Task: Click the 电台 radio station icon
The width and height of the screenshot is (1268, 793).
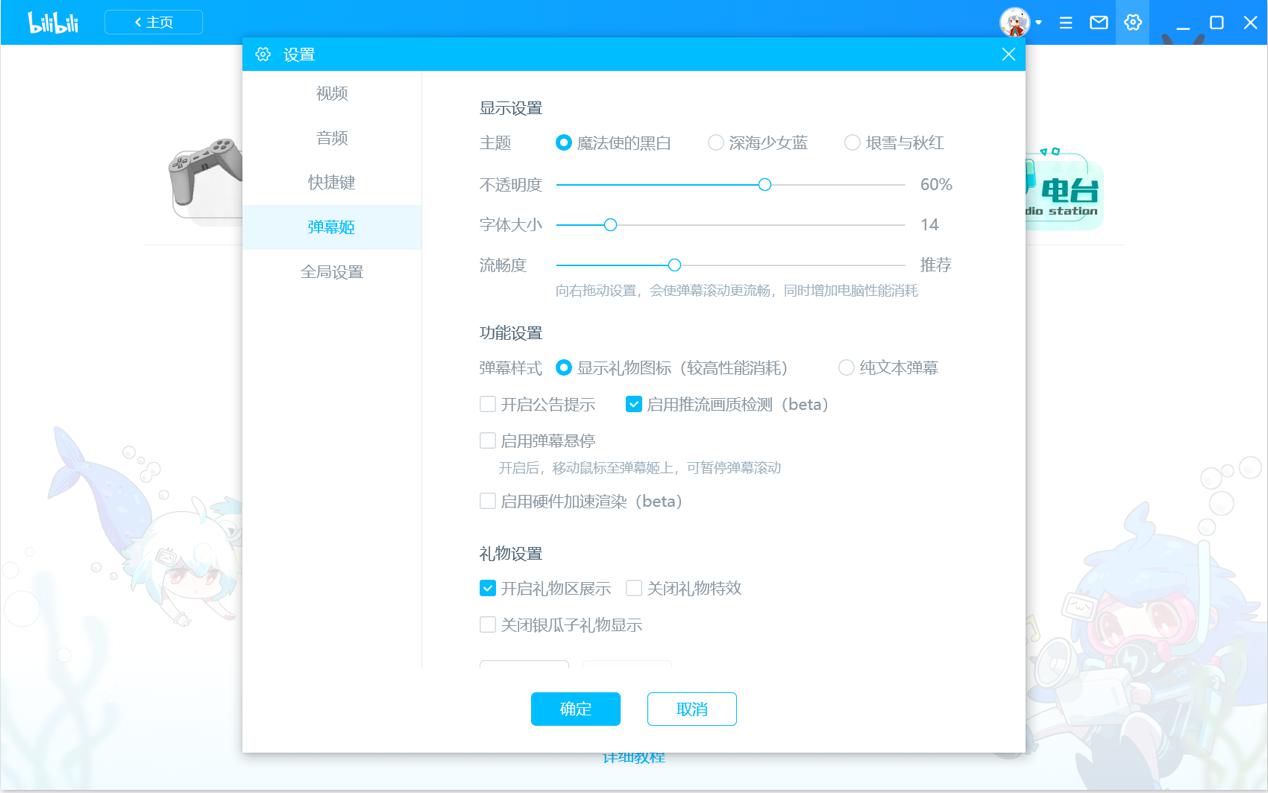Action: [1065, 190]
